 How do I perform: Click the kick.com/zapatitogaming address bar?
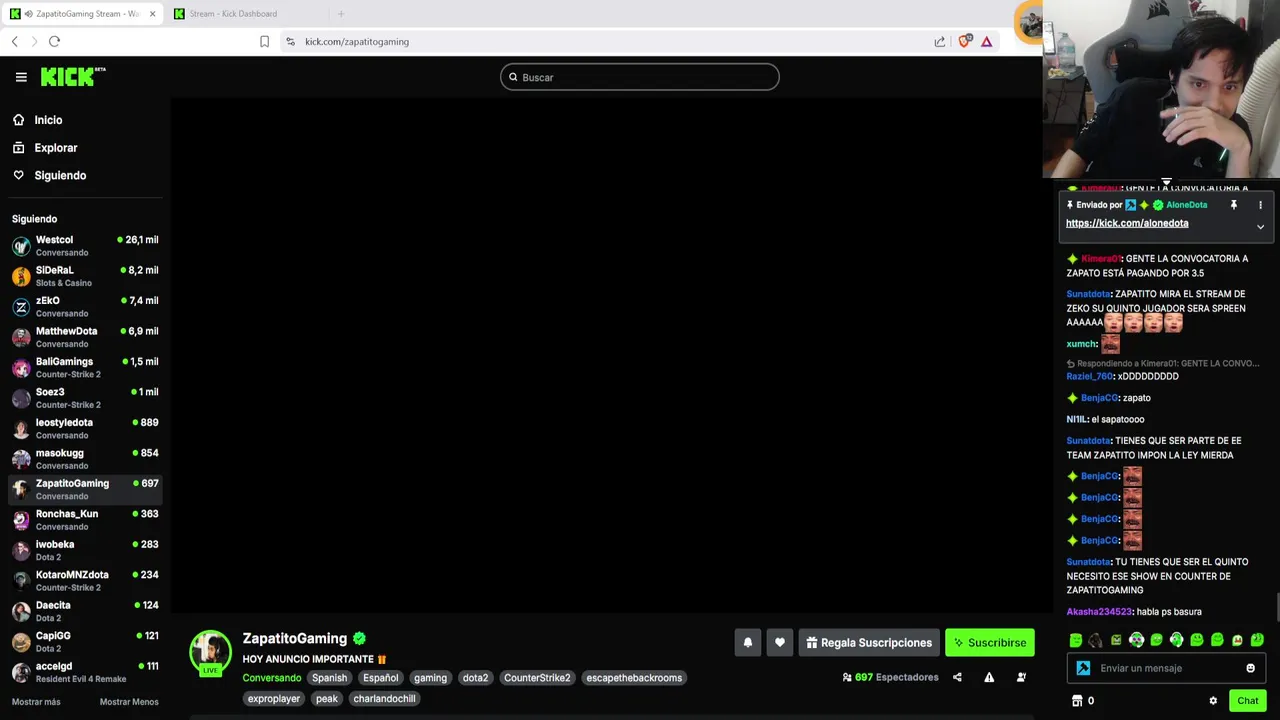coord(357,42)
